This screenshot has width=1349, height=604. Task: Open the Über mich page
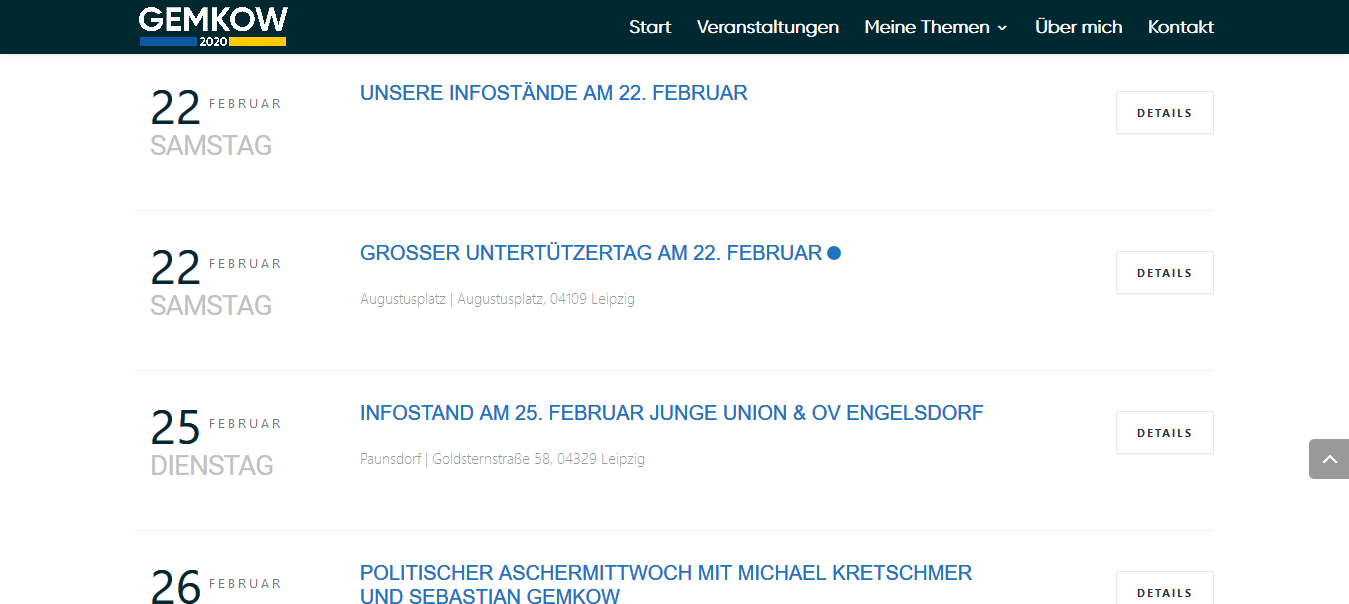coord(1078,27)
